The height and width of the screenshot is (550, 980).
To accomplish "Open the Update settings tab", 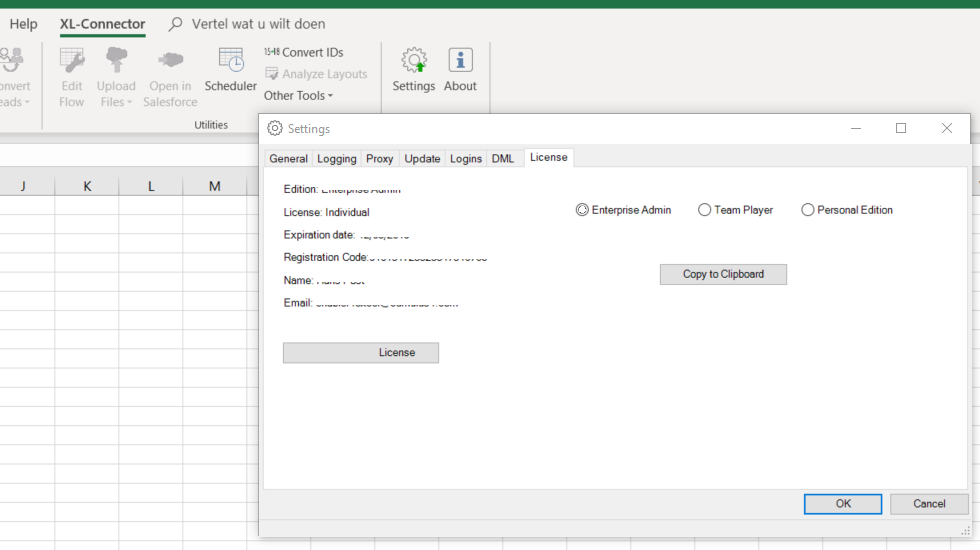I will tap(422, 159).
